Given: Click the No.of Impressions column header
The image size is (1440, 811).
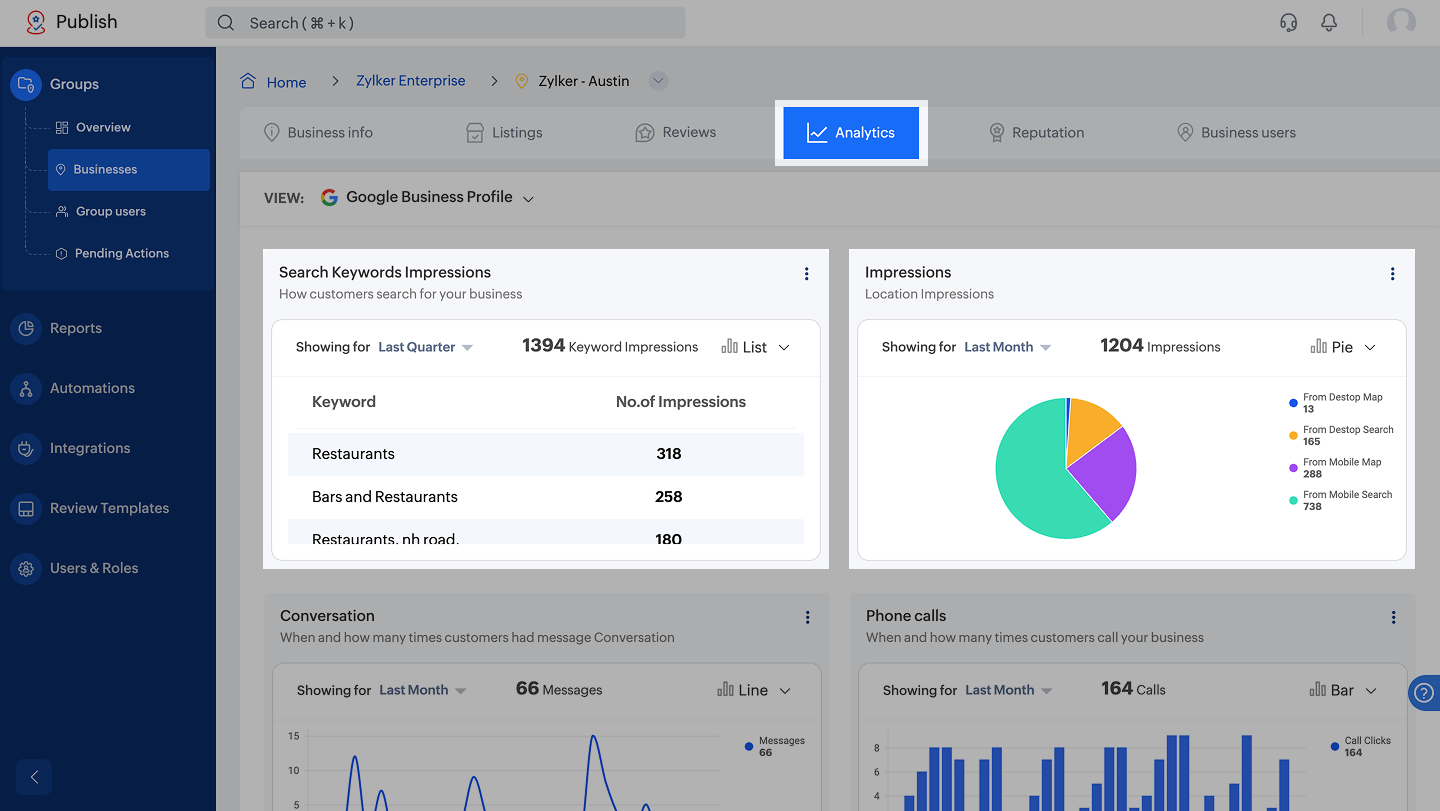Looking at the screenshot, I should pyautogui.click(x=681, y=402).
